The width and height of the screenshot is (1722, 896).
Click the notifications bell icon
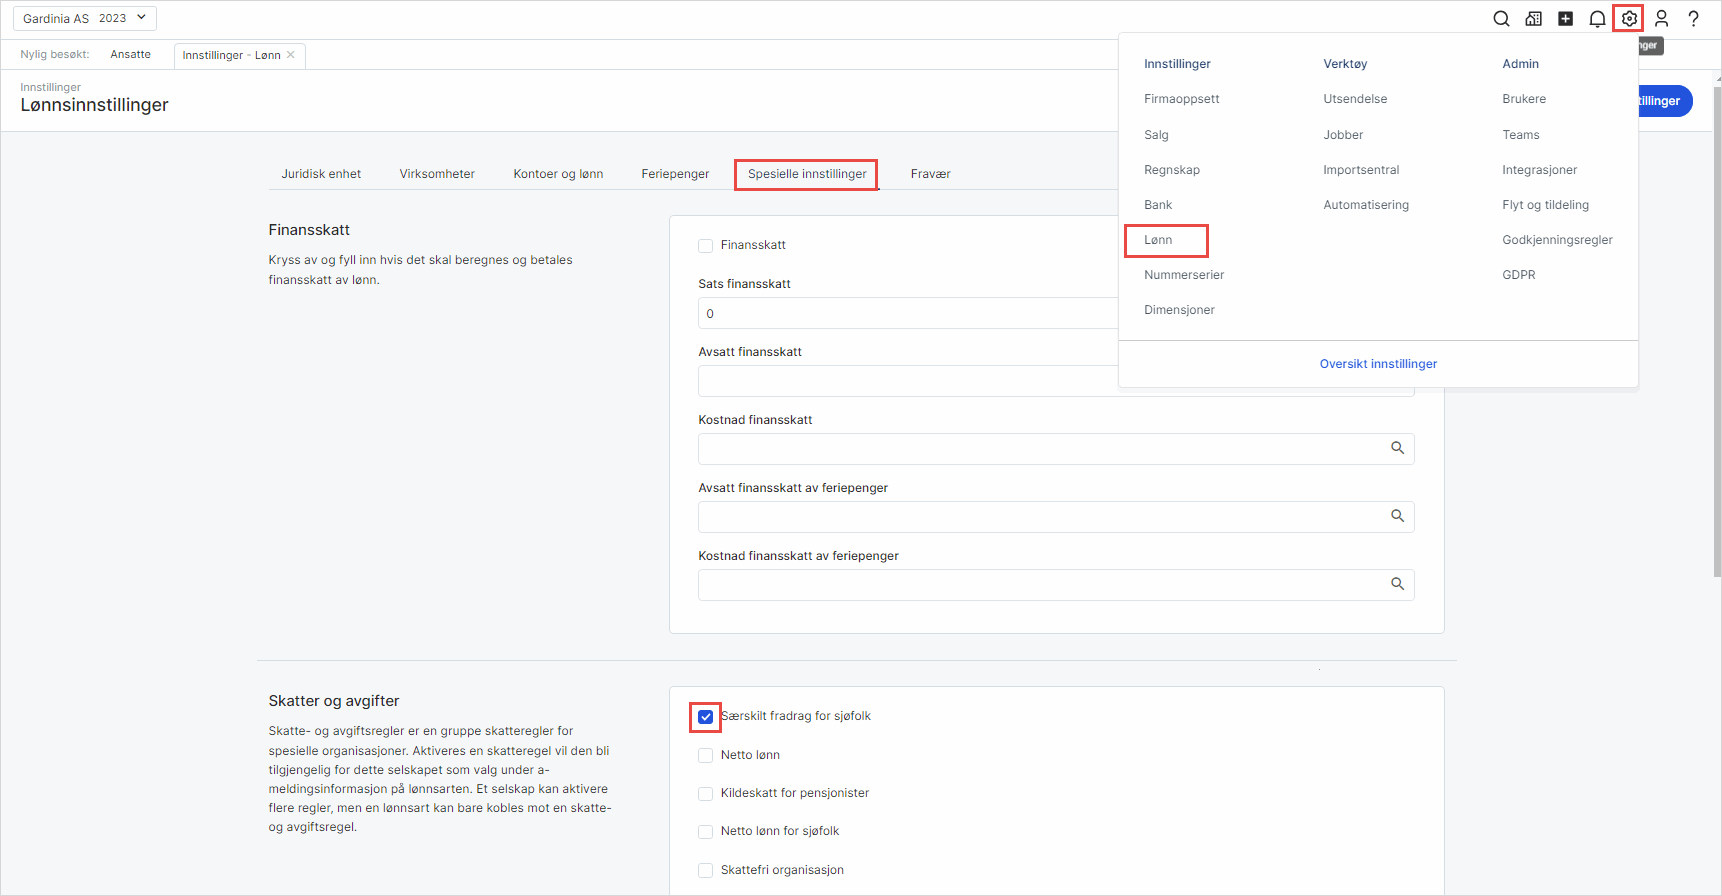pyautogui.click(x=1597, y=19)
